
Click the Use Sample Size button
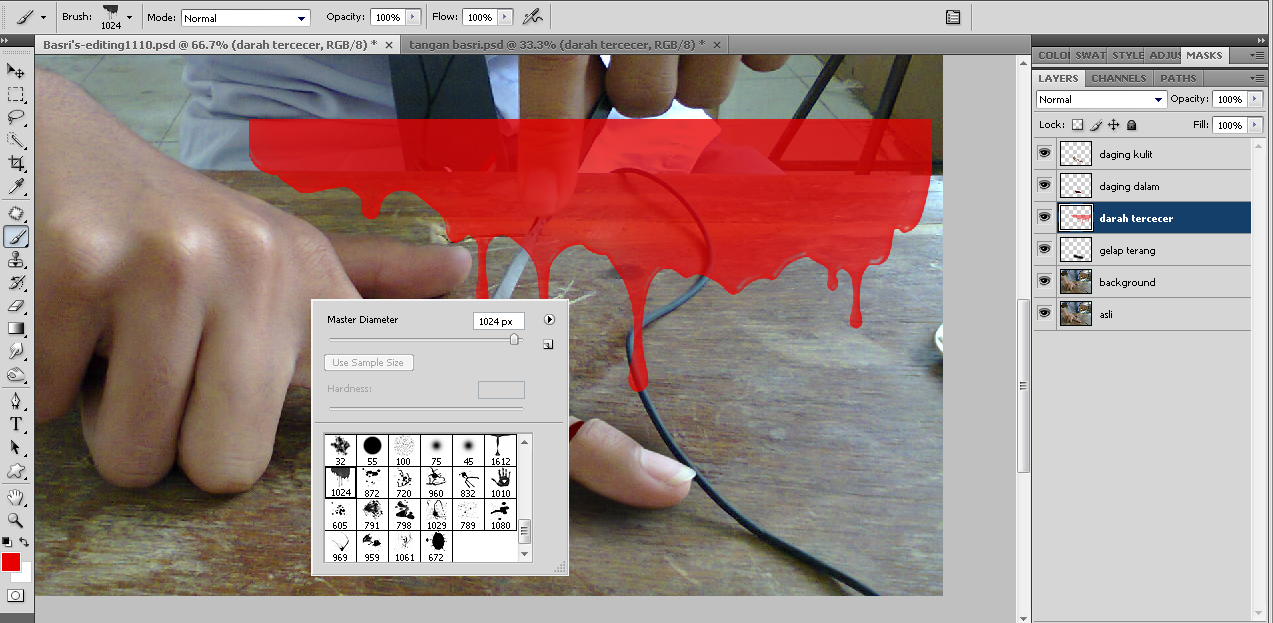[x=368, y=362]
